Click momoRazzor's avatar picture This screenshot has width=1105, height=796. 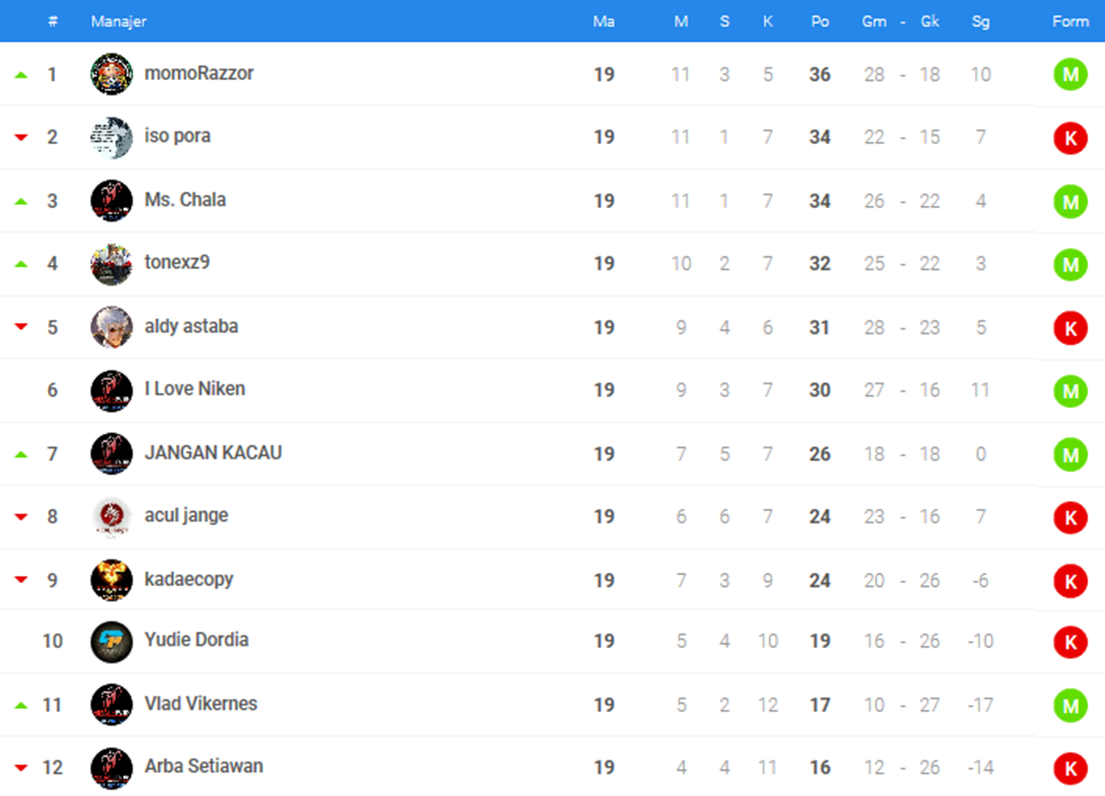tap(111, 74)
